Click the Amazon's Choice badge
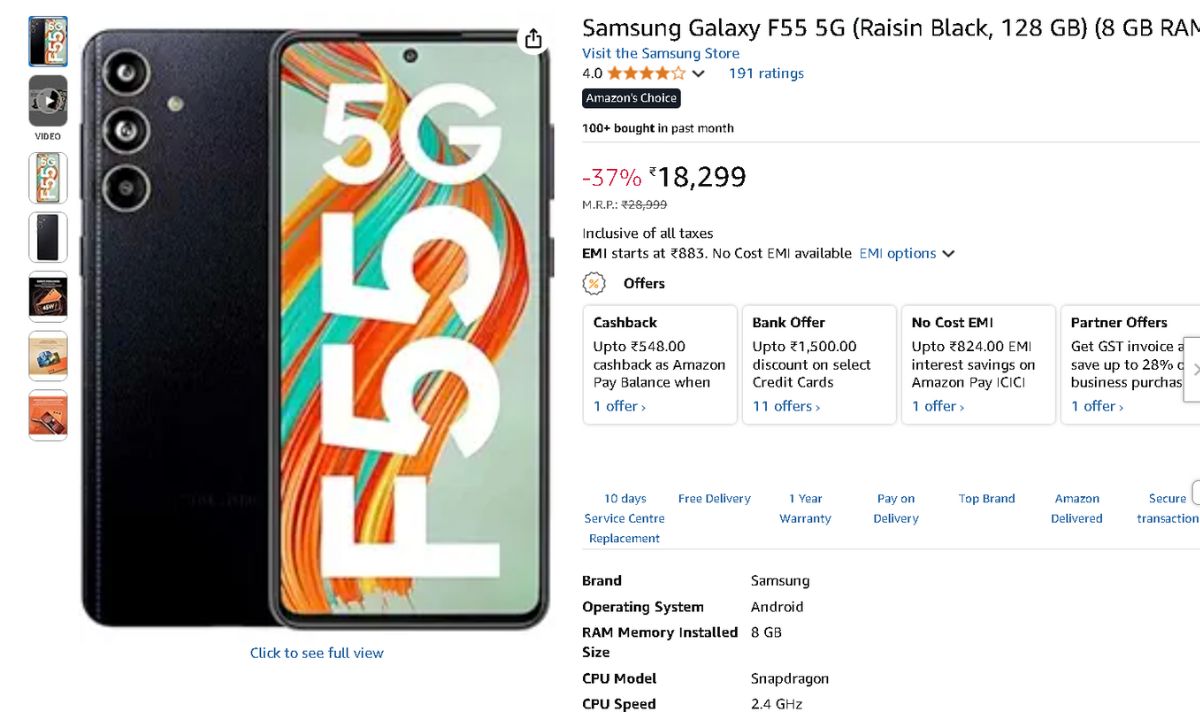 [x=632, y=98]
